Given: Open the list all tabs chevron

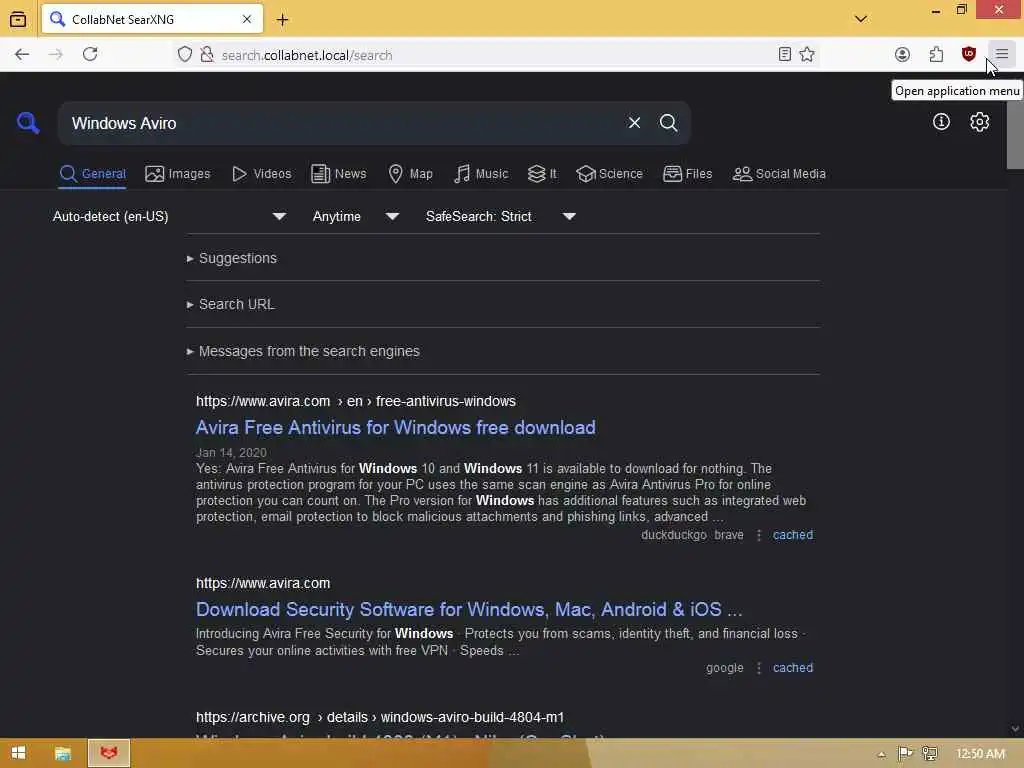Looking at the screenshot, I should 861,19.
